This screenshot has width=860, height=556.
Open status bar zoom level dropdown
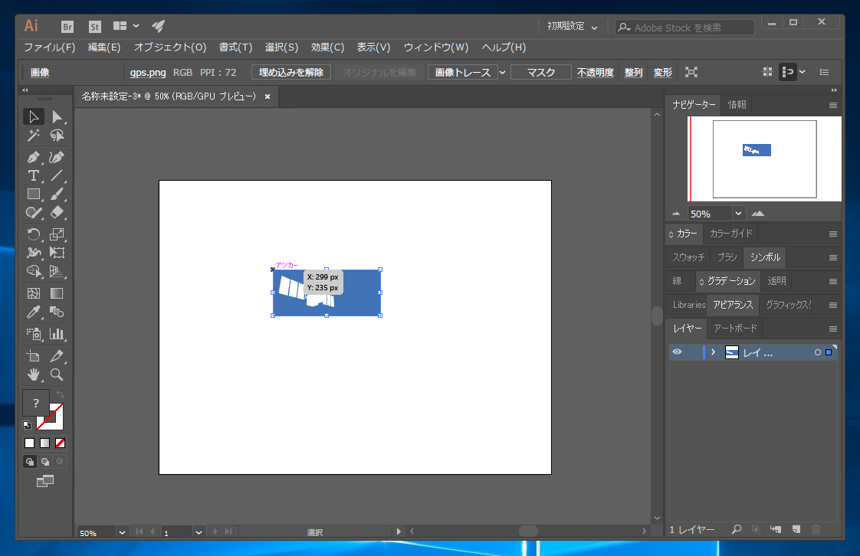click(x=122, y=532)
